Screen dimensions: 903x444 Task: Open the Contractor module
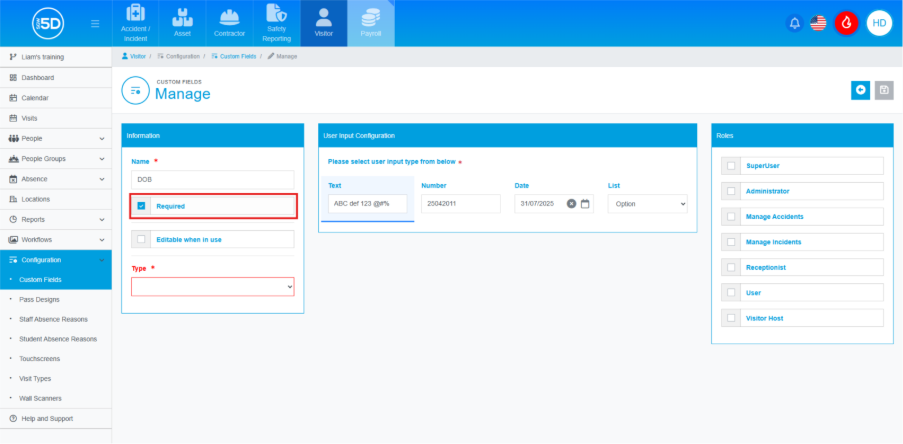tap(229, 23)
